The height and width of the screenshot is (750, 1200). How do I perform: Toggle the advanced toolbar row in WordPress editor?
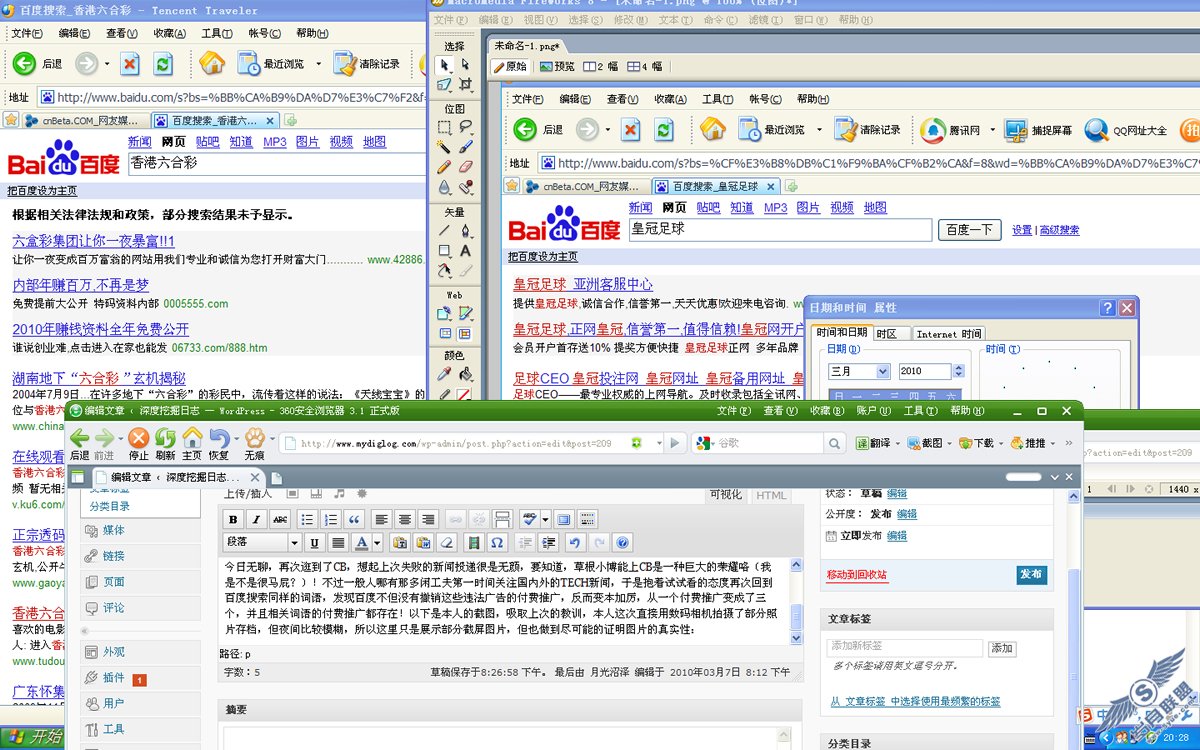[588, 519]
